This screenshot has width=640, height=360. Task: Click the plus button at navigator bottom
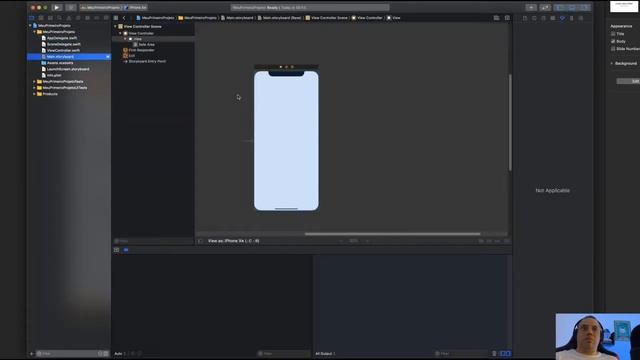(31, 353)
